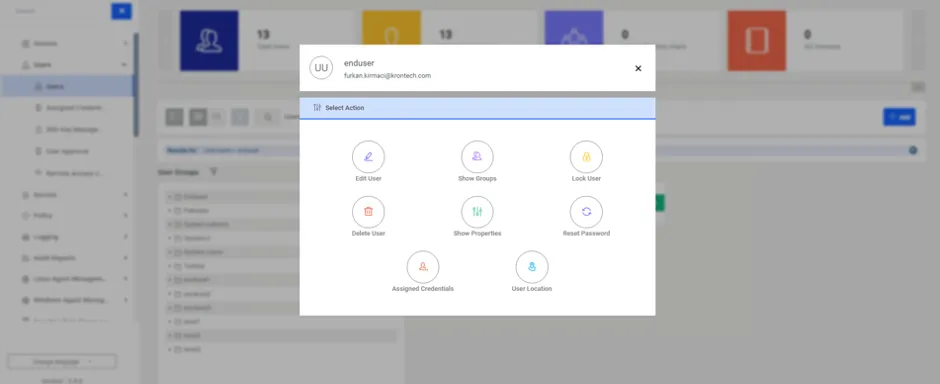
Task: Open the Change language dropdown
Action: [62, 362]
